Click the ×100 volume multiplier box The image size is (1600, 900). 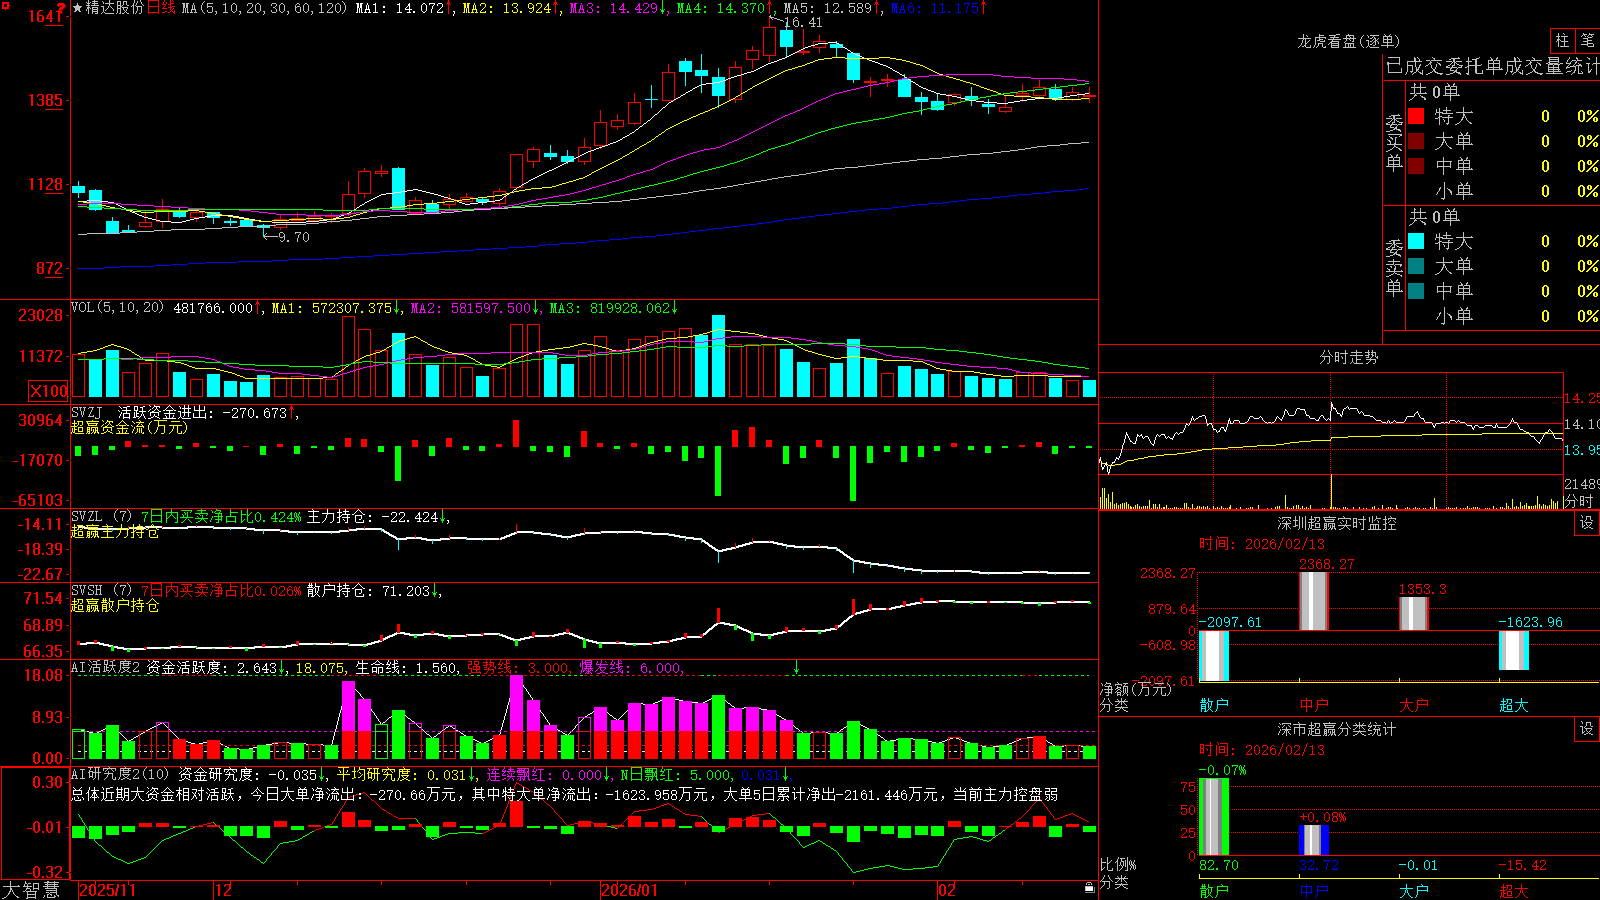click(49, 391)
